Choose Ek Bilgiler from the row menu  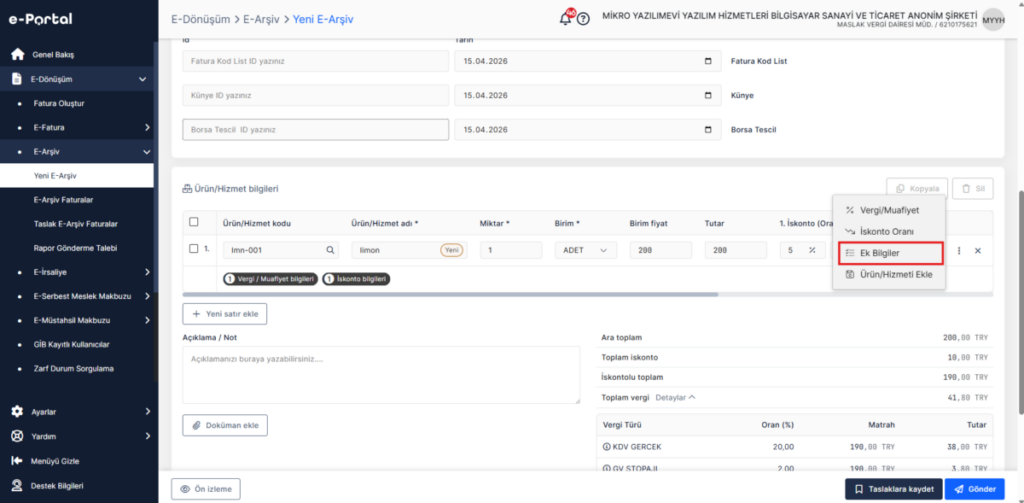(x=889, y=252)
